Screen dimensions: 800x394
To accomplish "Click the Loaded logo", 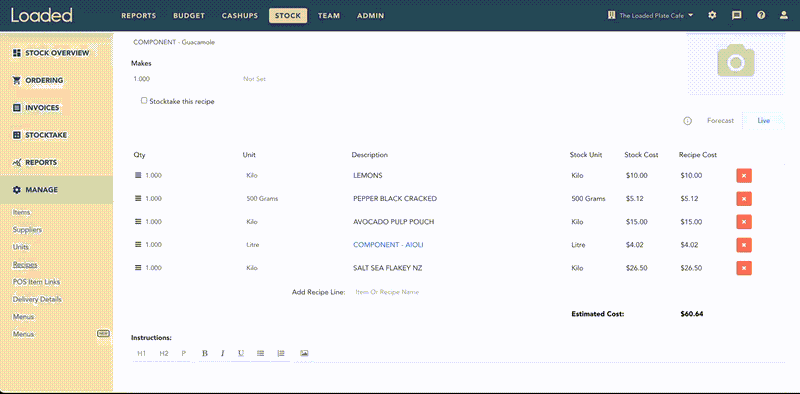I will [42, 15].
